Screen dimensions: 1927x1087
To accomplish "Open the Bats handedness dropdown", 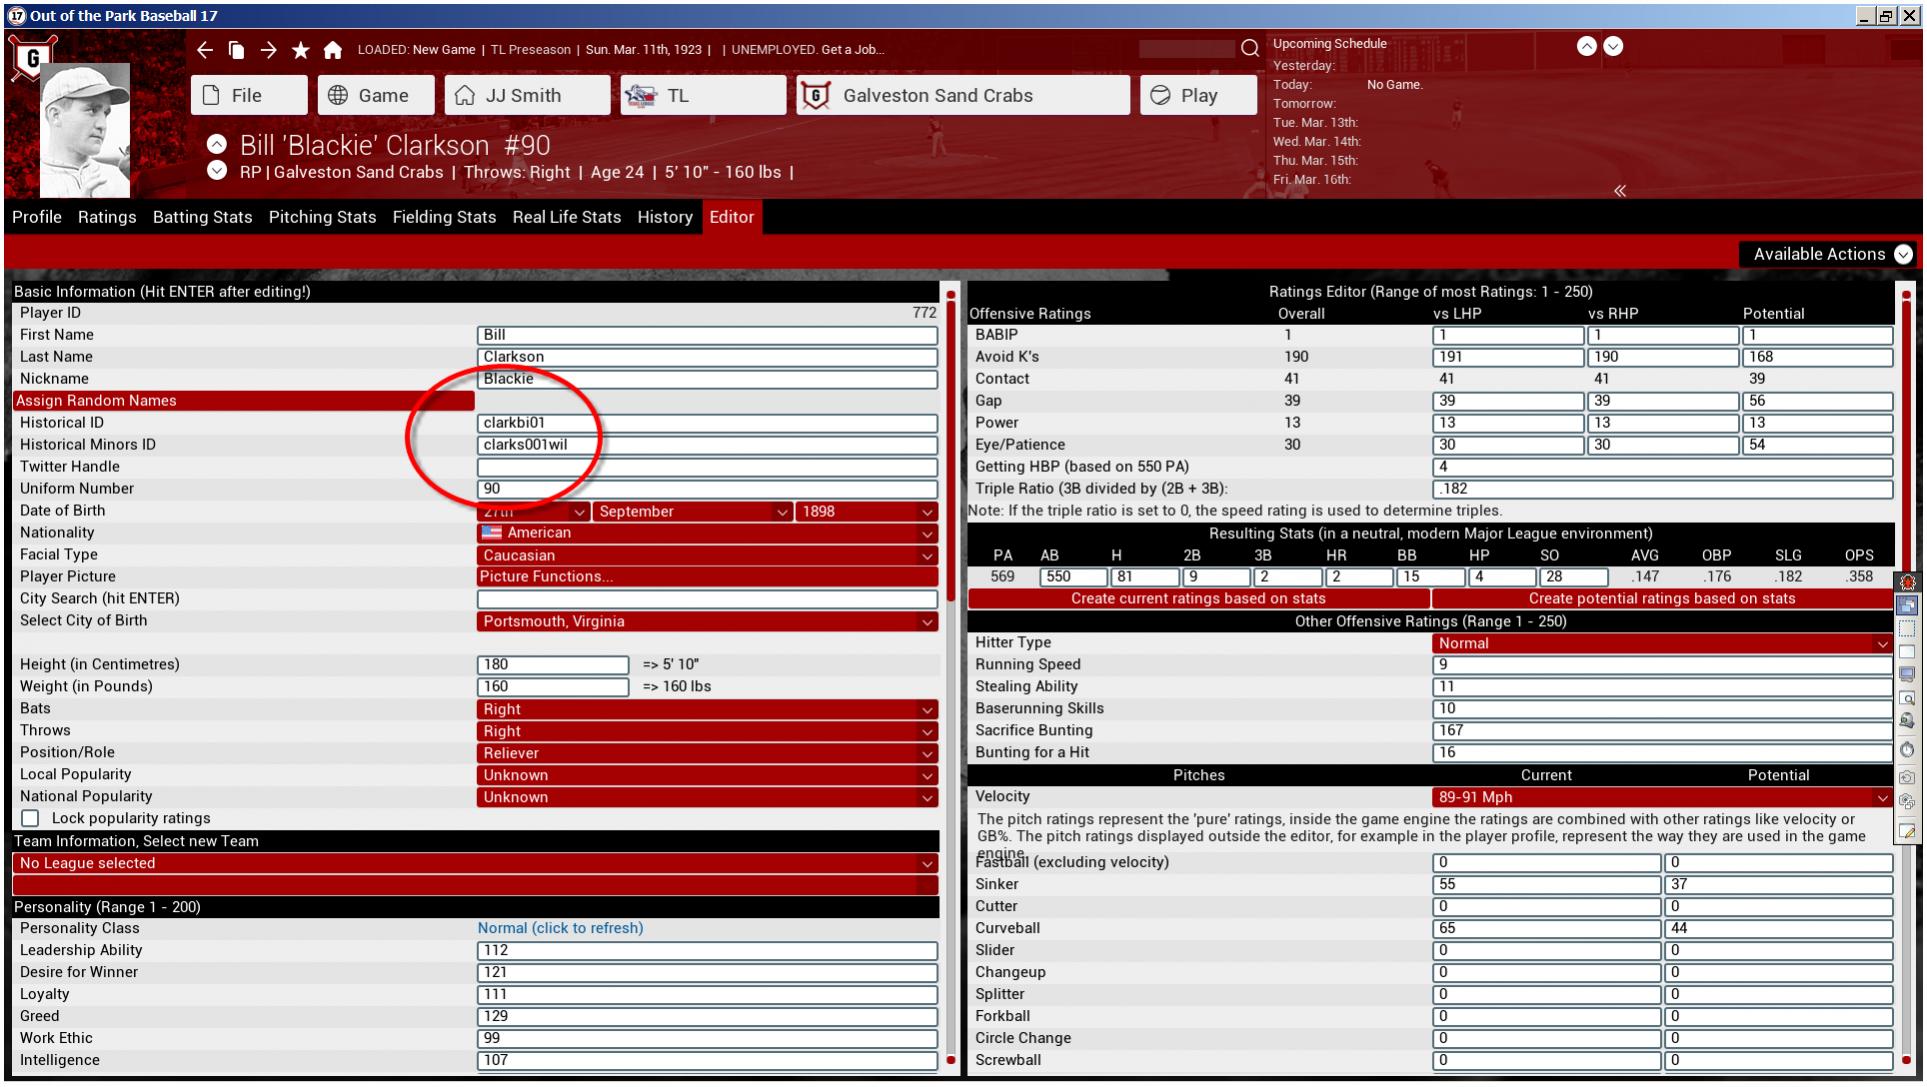I will pyautogui.click(x=707, y=709).
